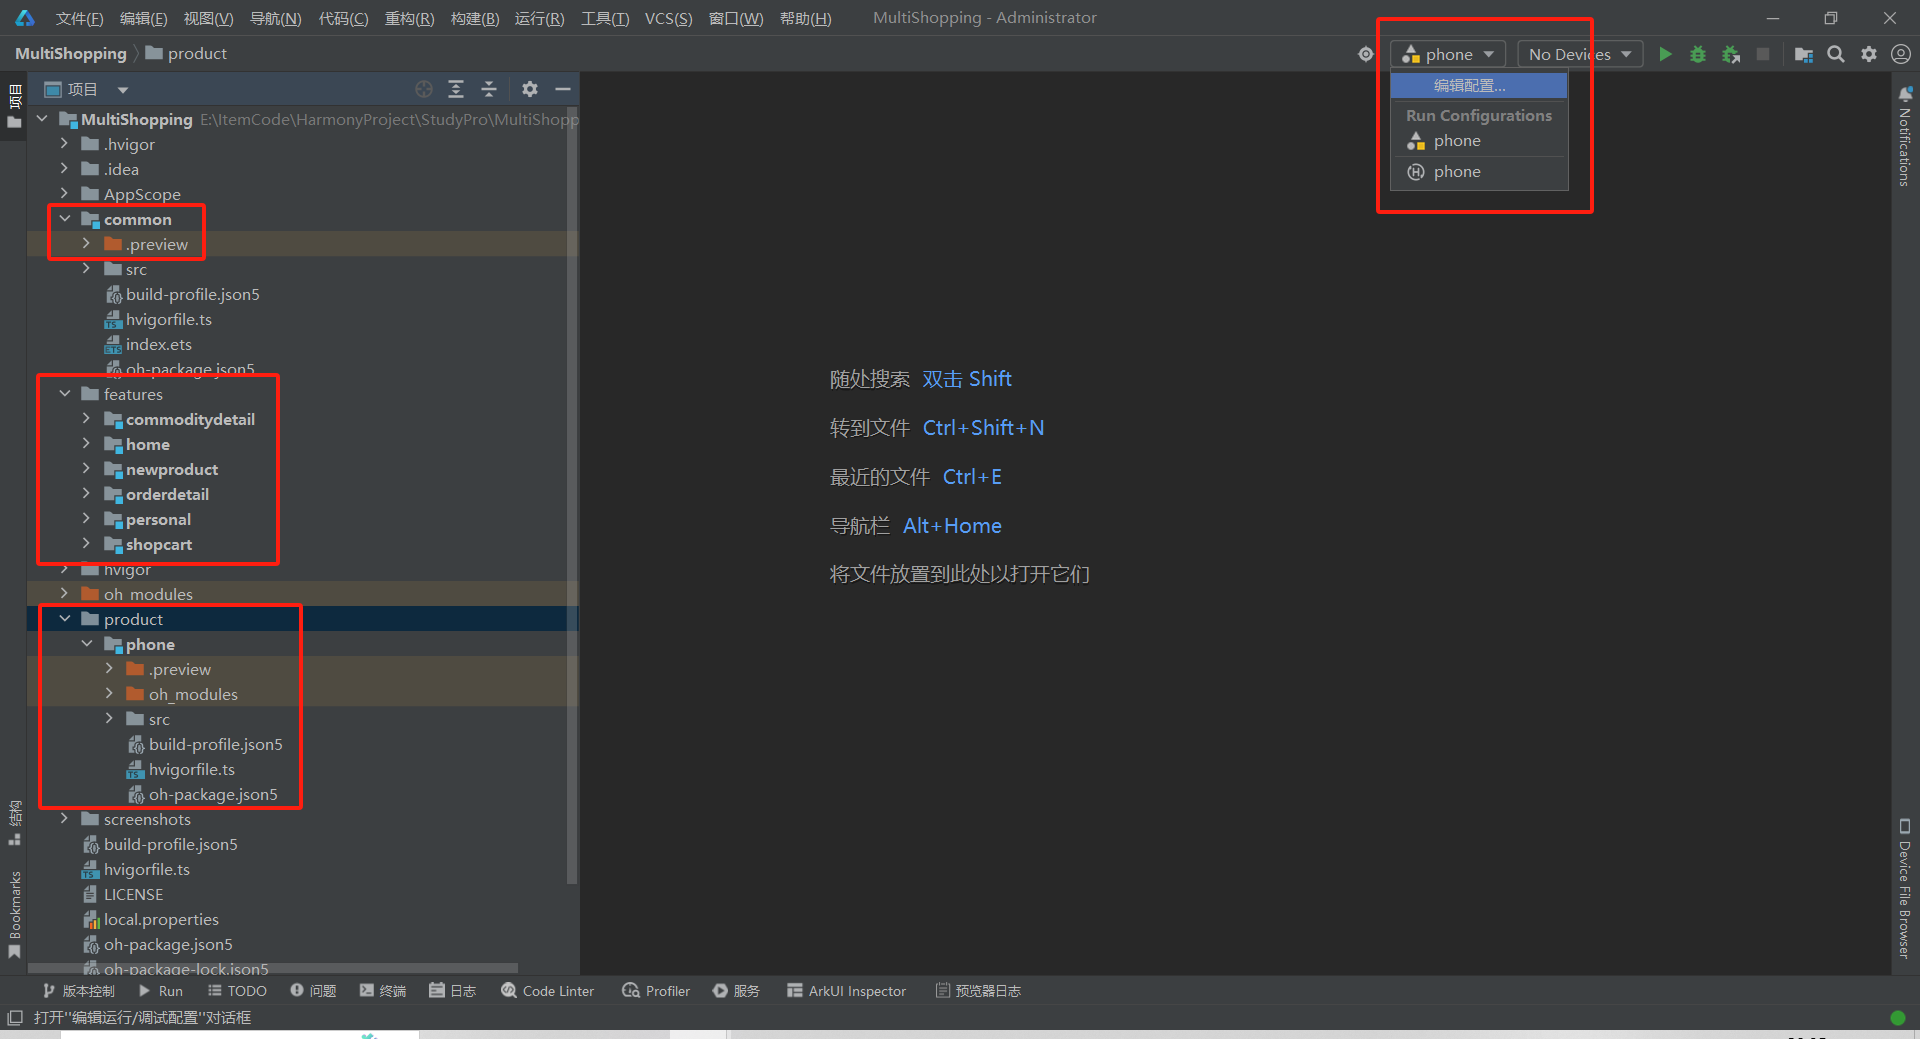
Task: Open the 编辑(E) menu
Action: point(143,18)
